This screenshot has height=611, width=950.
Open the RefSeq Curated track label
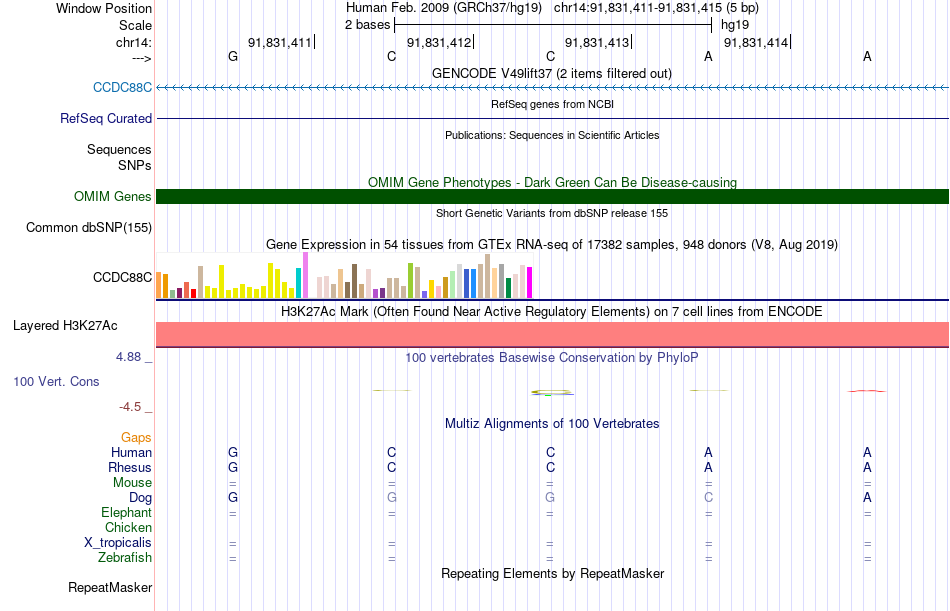pos(106,118)
